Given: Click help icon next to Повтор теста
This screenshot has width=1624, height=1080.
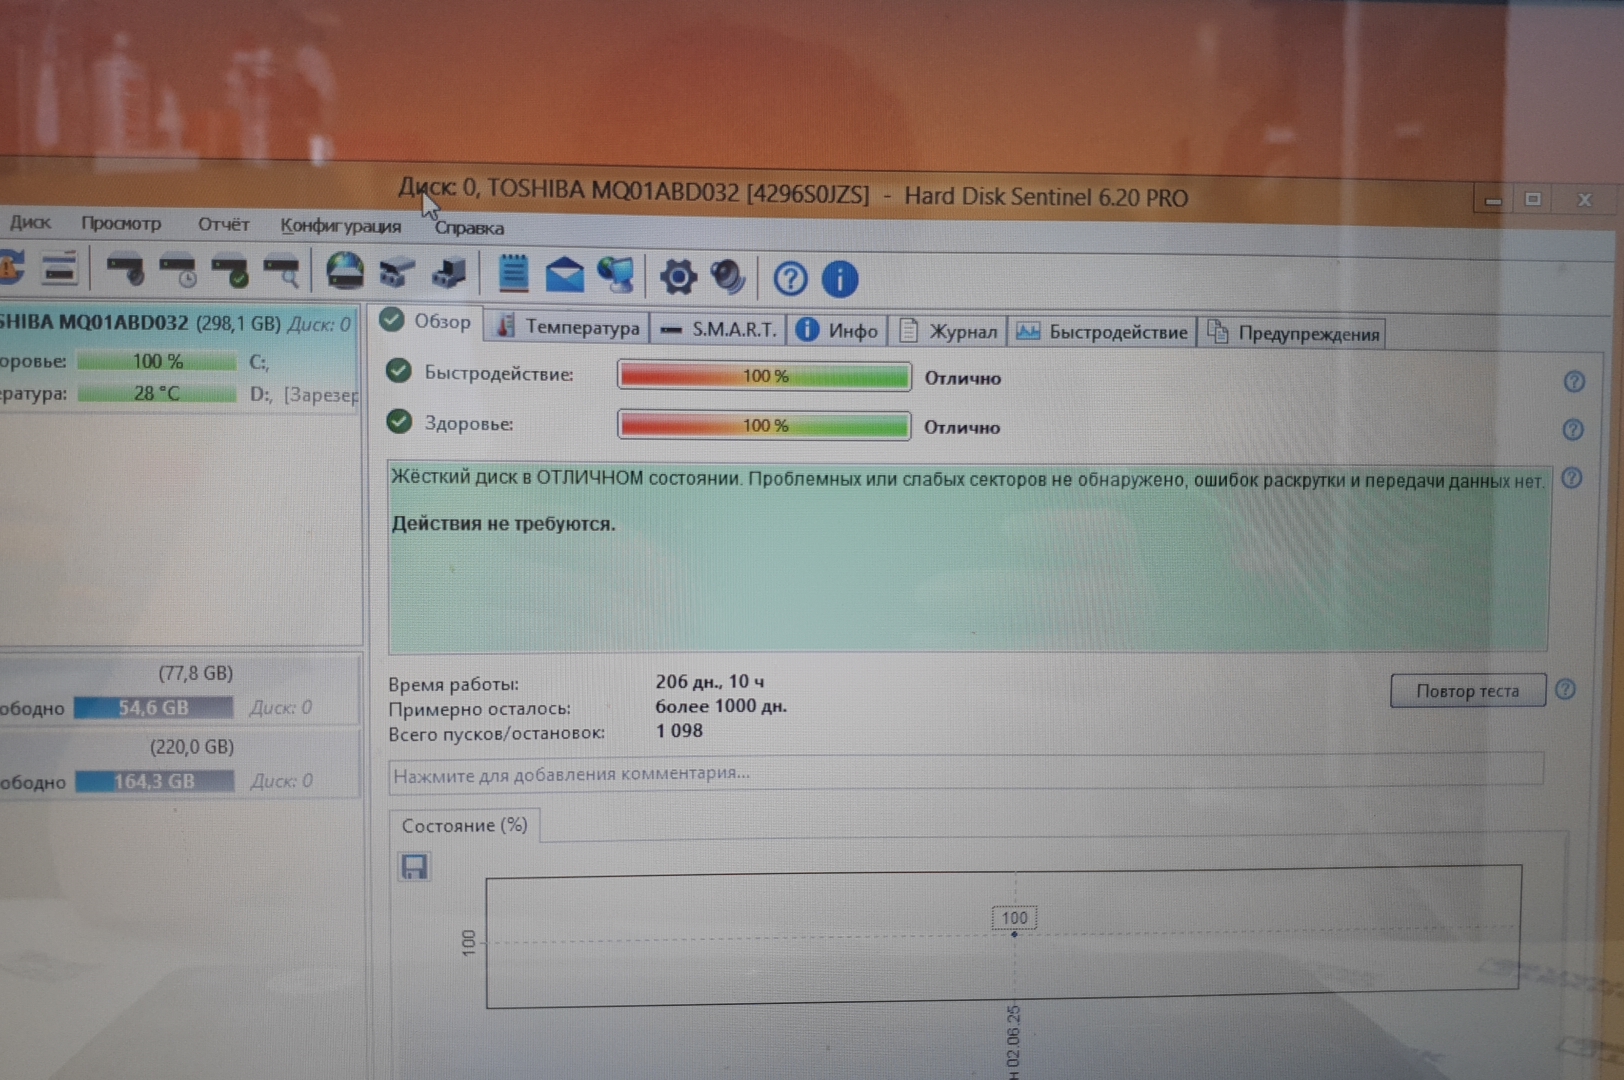Looking at the screenshot, I should [1566, 690].
